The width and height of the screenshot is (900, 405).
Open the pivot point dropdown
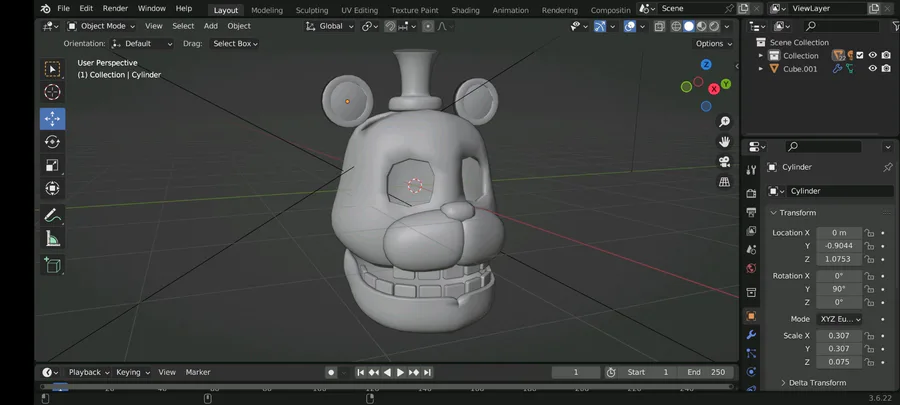tap(370, 26)
